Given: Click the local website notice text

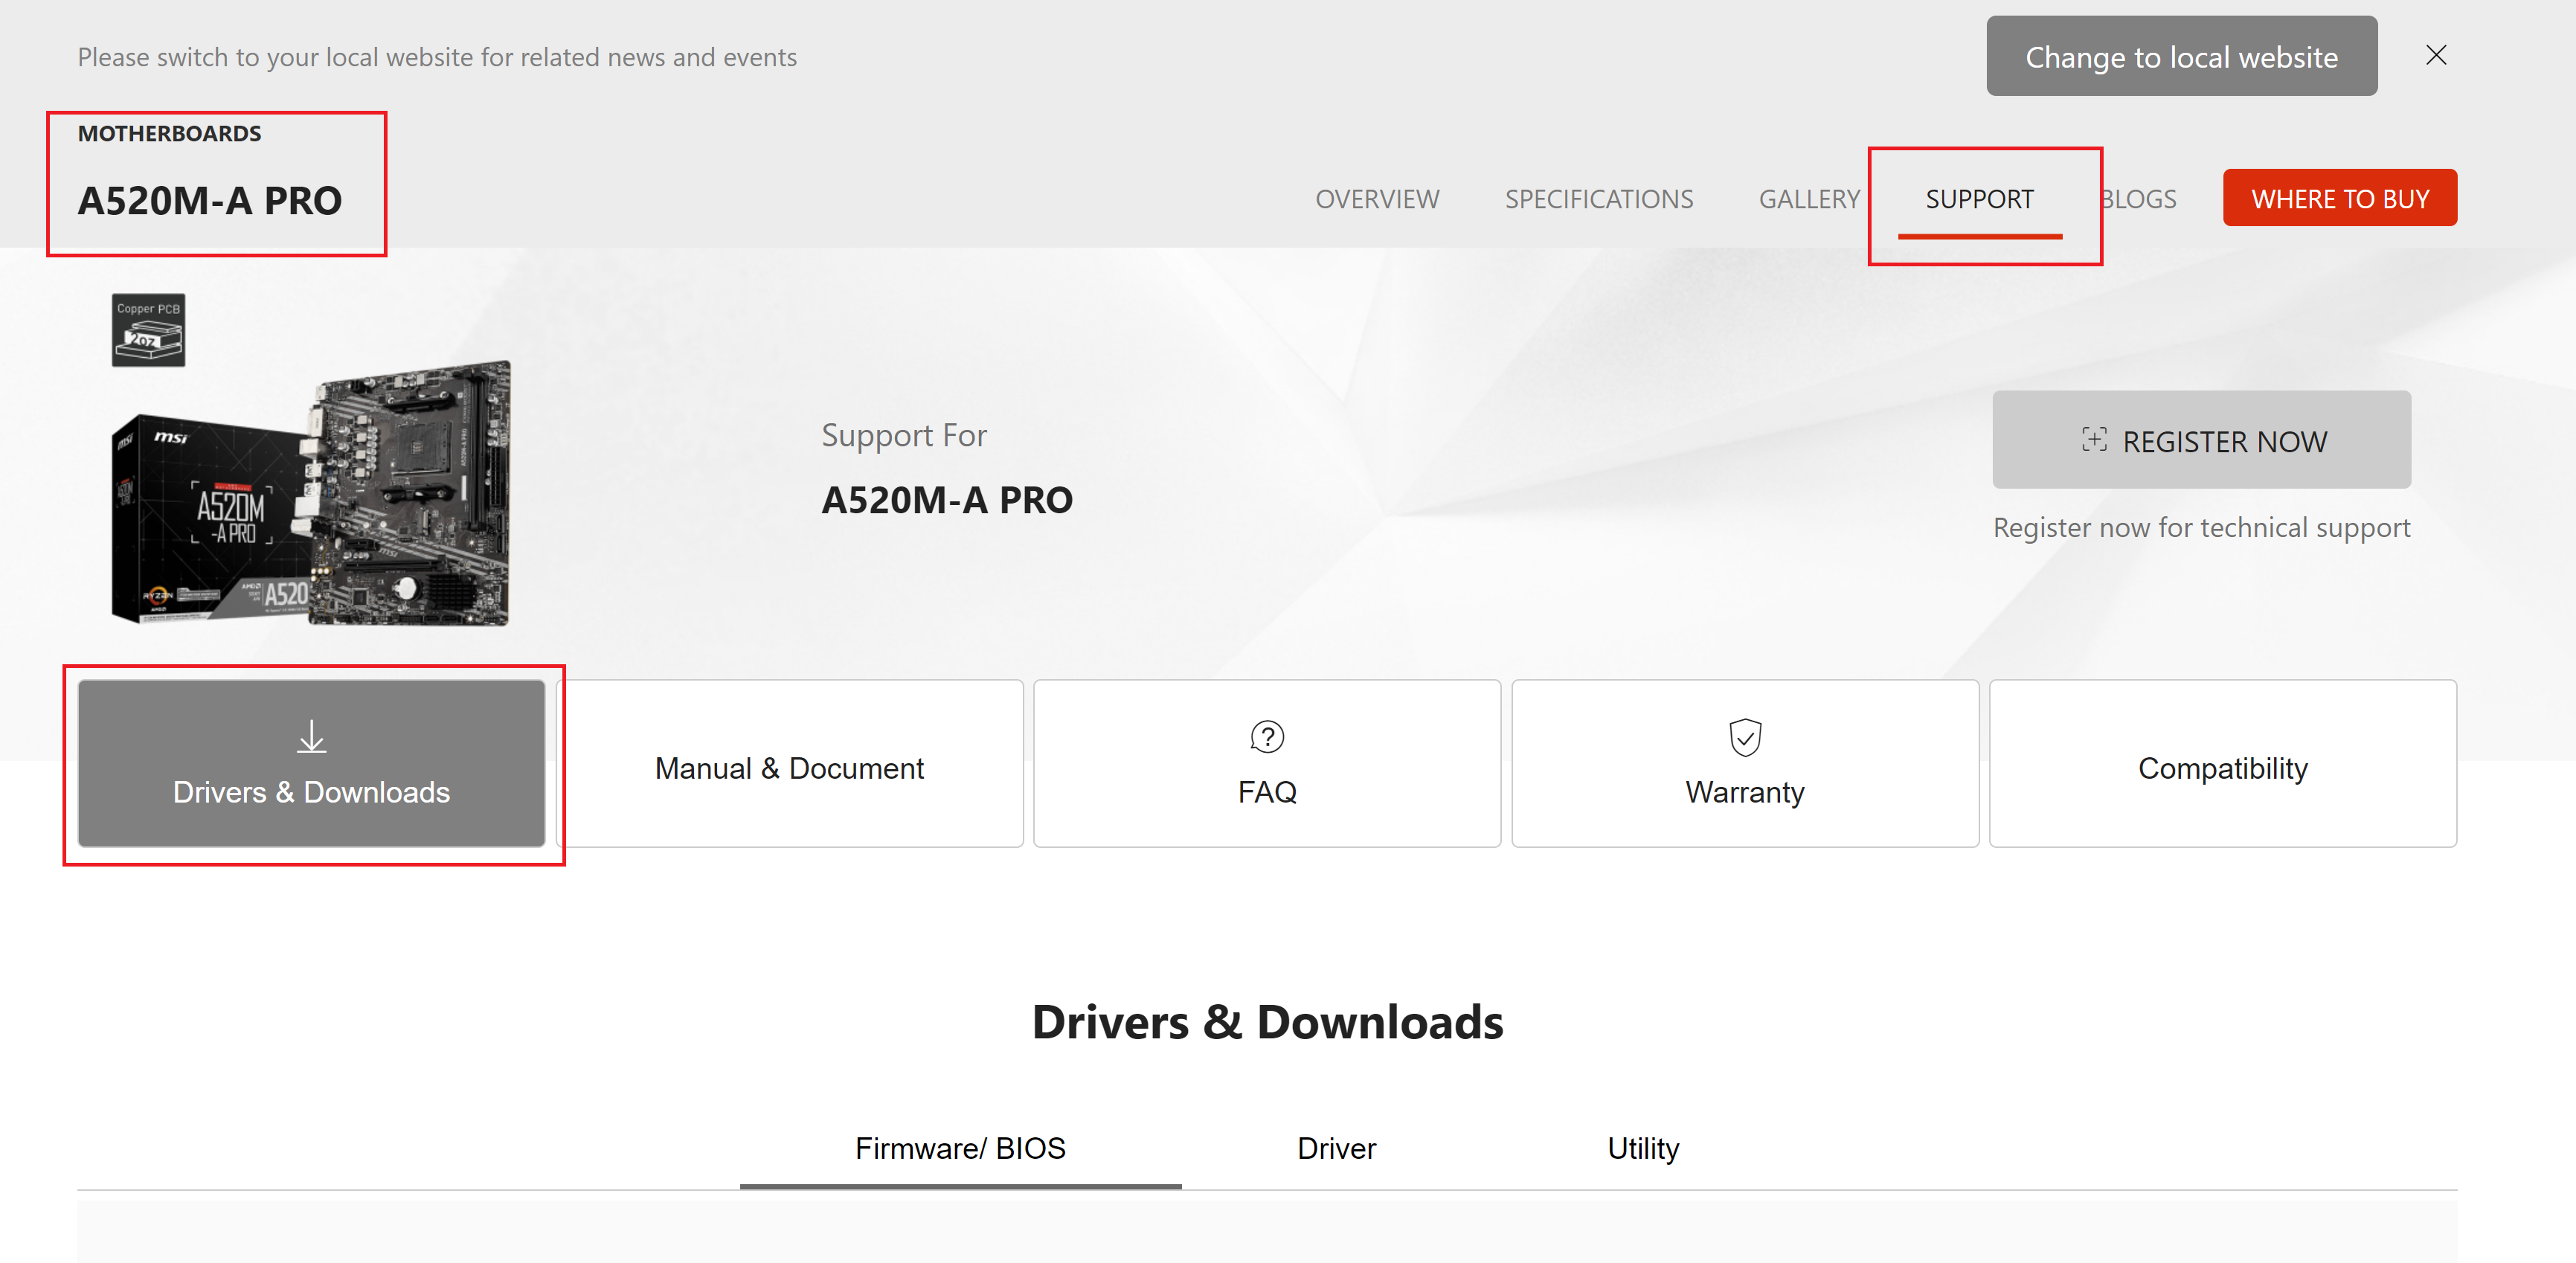Looking at the screenshot, I should pyautogui.click(x=437, y=57).
